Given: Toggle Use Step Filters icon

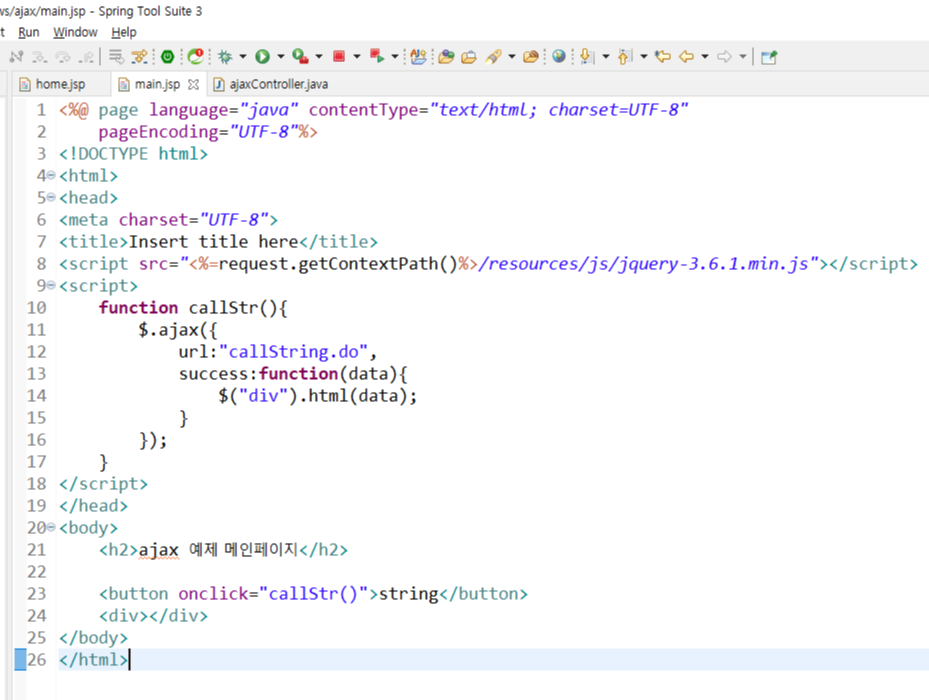Looking at the screenshot, I should click(x=139, y=57).
